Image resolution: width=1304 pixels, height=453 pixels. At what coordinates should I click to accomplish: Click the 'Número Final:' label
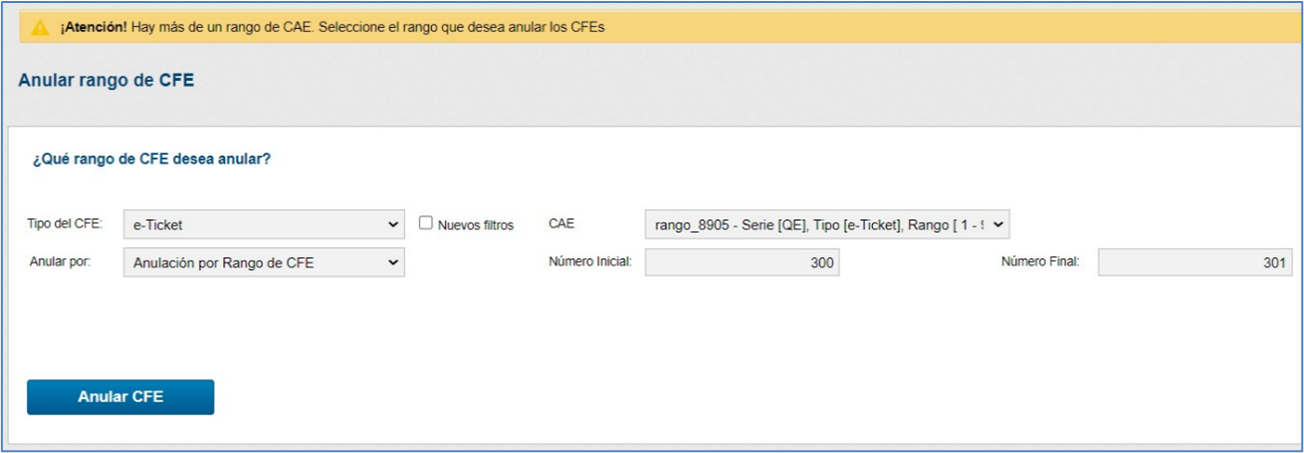(1040, 263)
